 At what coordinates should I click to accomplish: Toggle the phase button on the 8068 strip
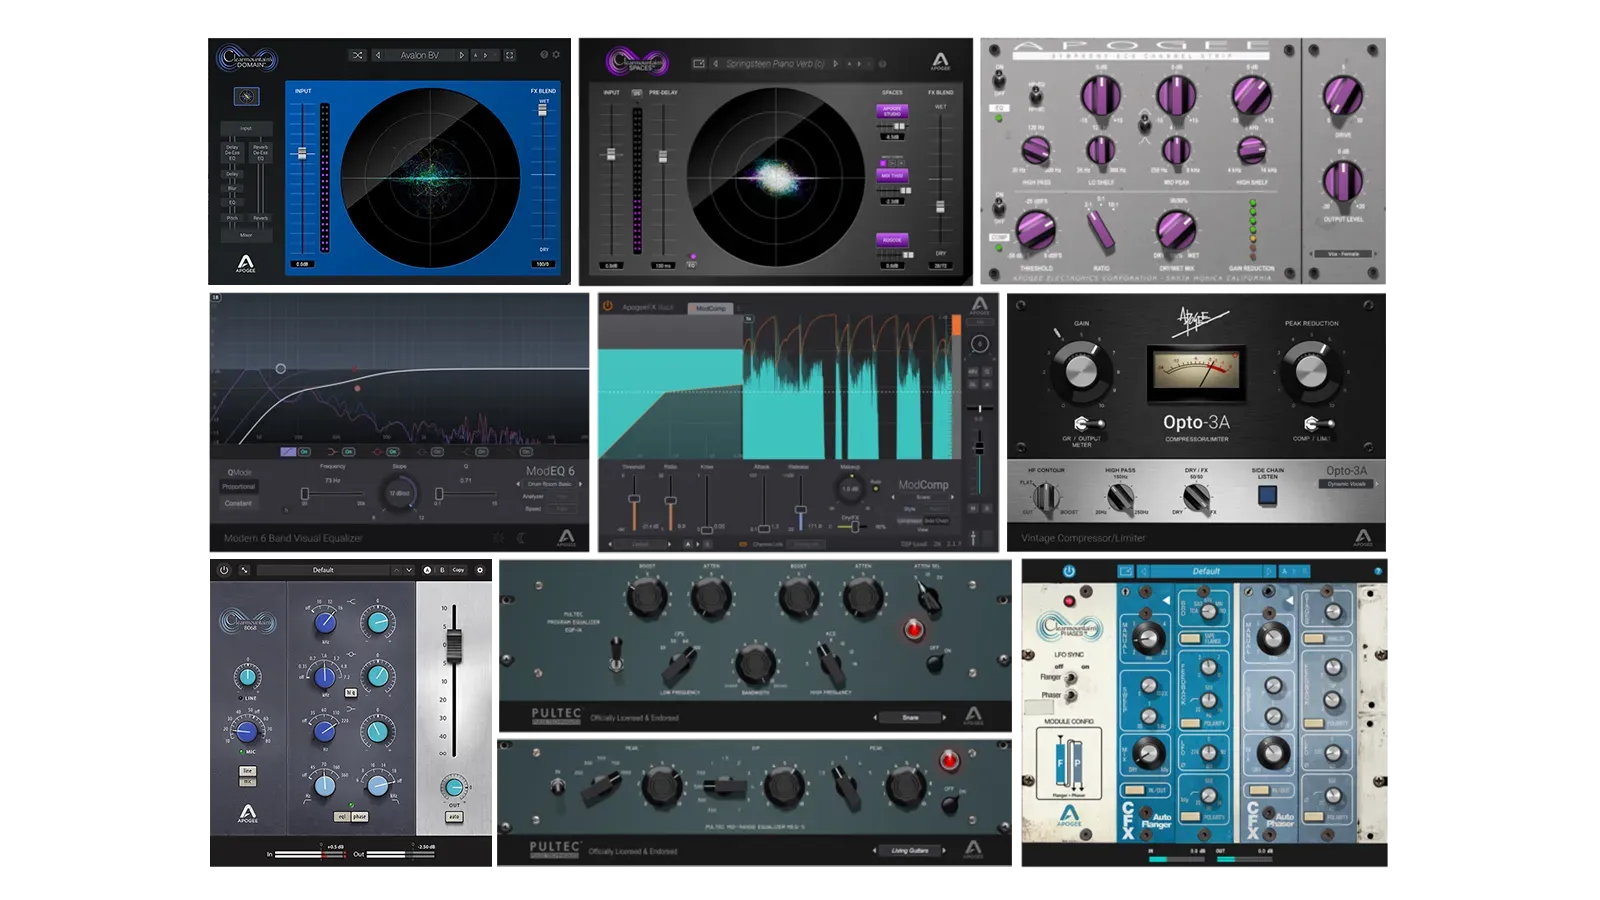tap(359, 817)
